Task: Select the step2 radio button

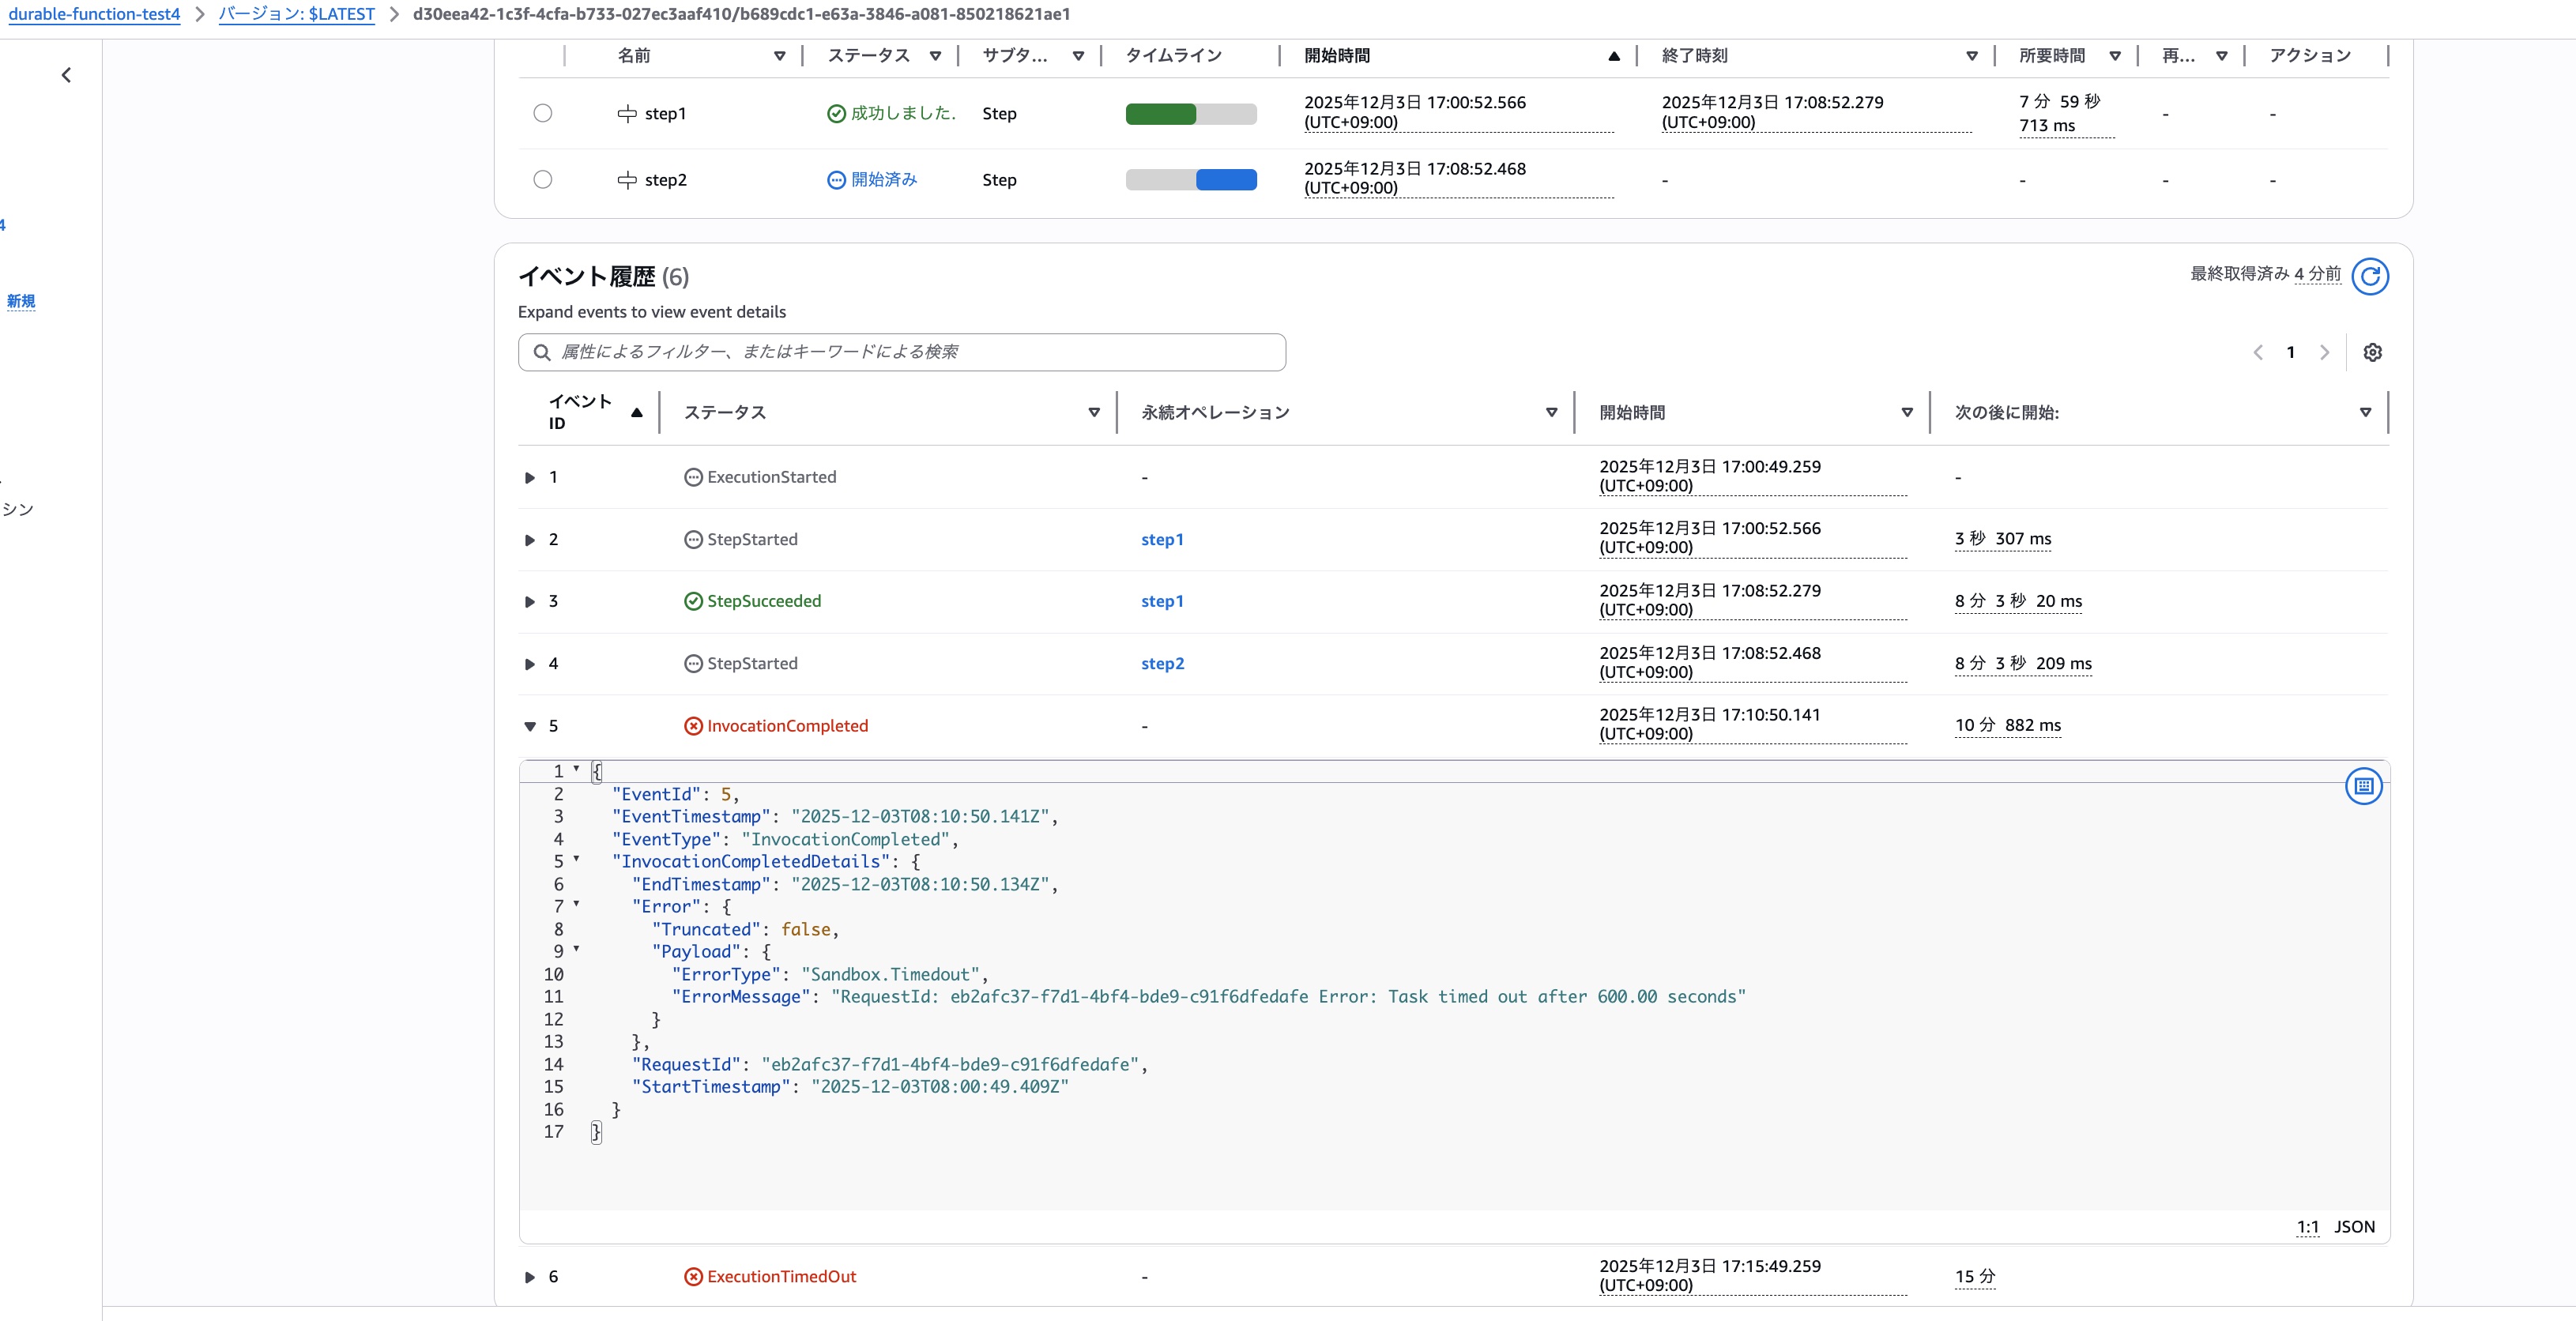Action: tap(542, 180)
